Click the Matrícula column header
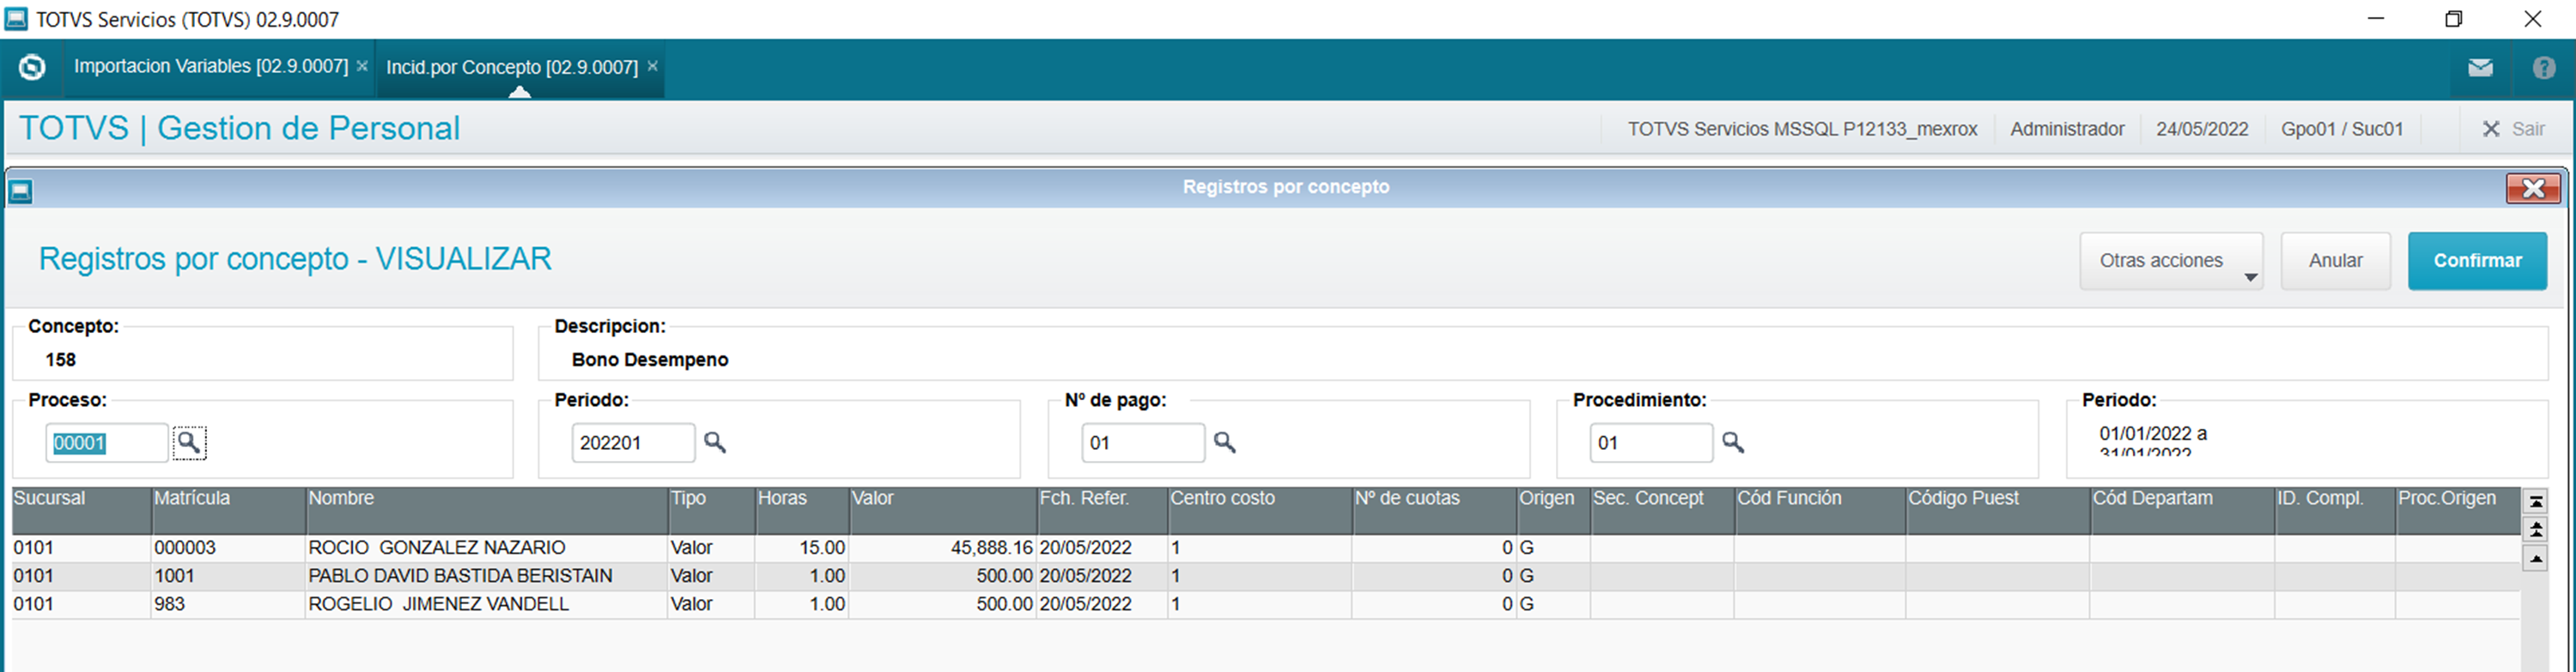 (x=228, y=510)
